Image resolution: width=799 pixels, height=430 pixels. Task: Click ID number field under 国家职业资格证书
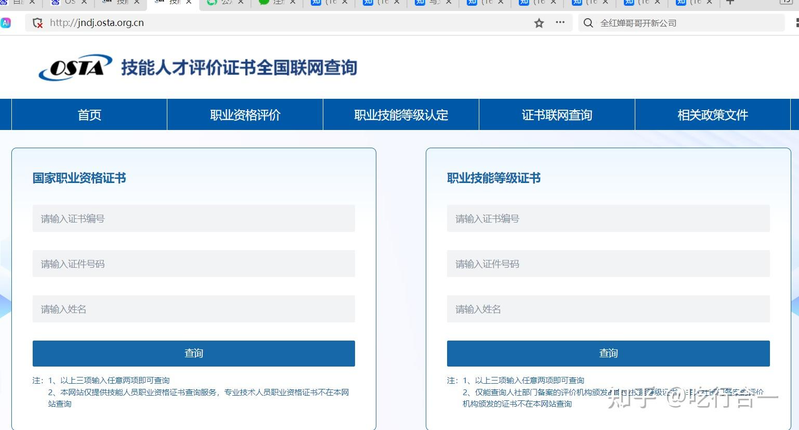click(x=193, y=264)
